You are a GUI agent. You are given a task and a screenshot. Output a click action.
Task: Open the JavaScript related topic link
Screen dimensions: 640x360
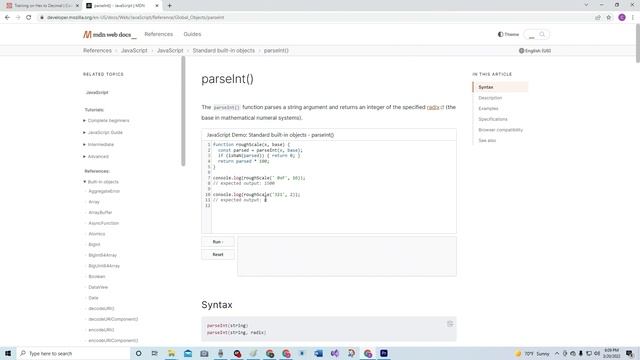coord(97,93)
